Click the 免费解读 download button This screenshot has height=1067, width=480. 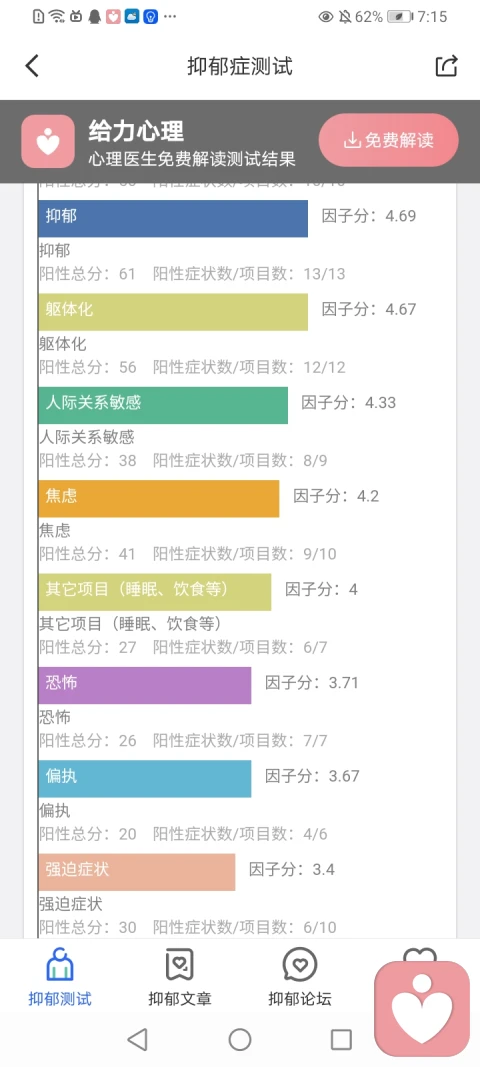(x=388, y=140)
